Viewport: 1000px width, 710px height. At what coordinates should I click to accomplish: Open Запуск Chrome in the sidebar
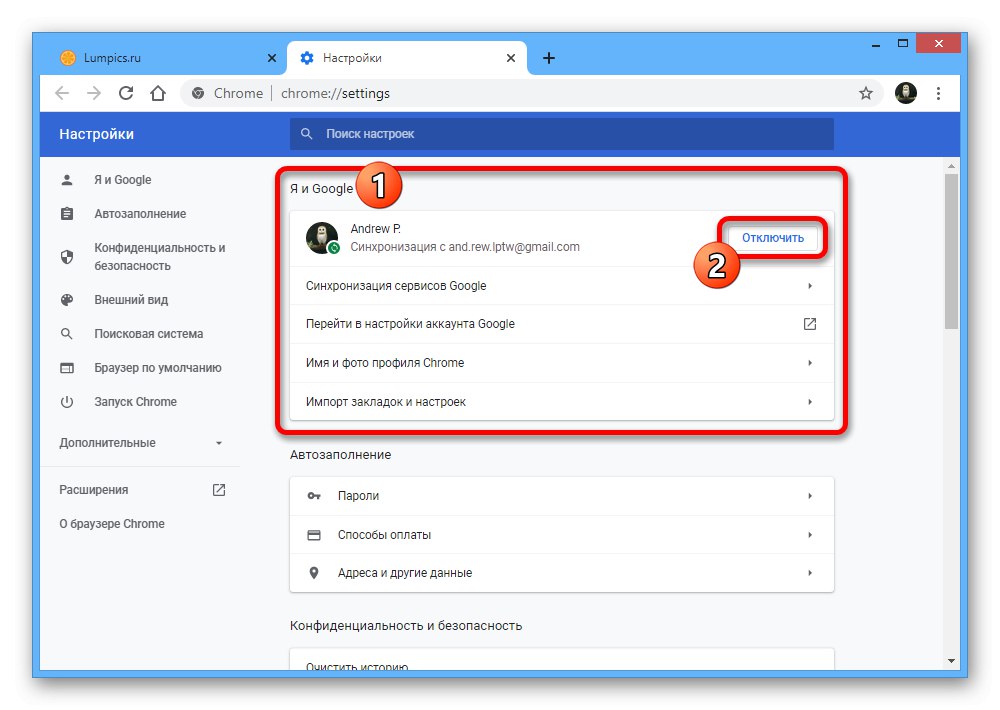pos(135,402)
